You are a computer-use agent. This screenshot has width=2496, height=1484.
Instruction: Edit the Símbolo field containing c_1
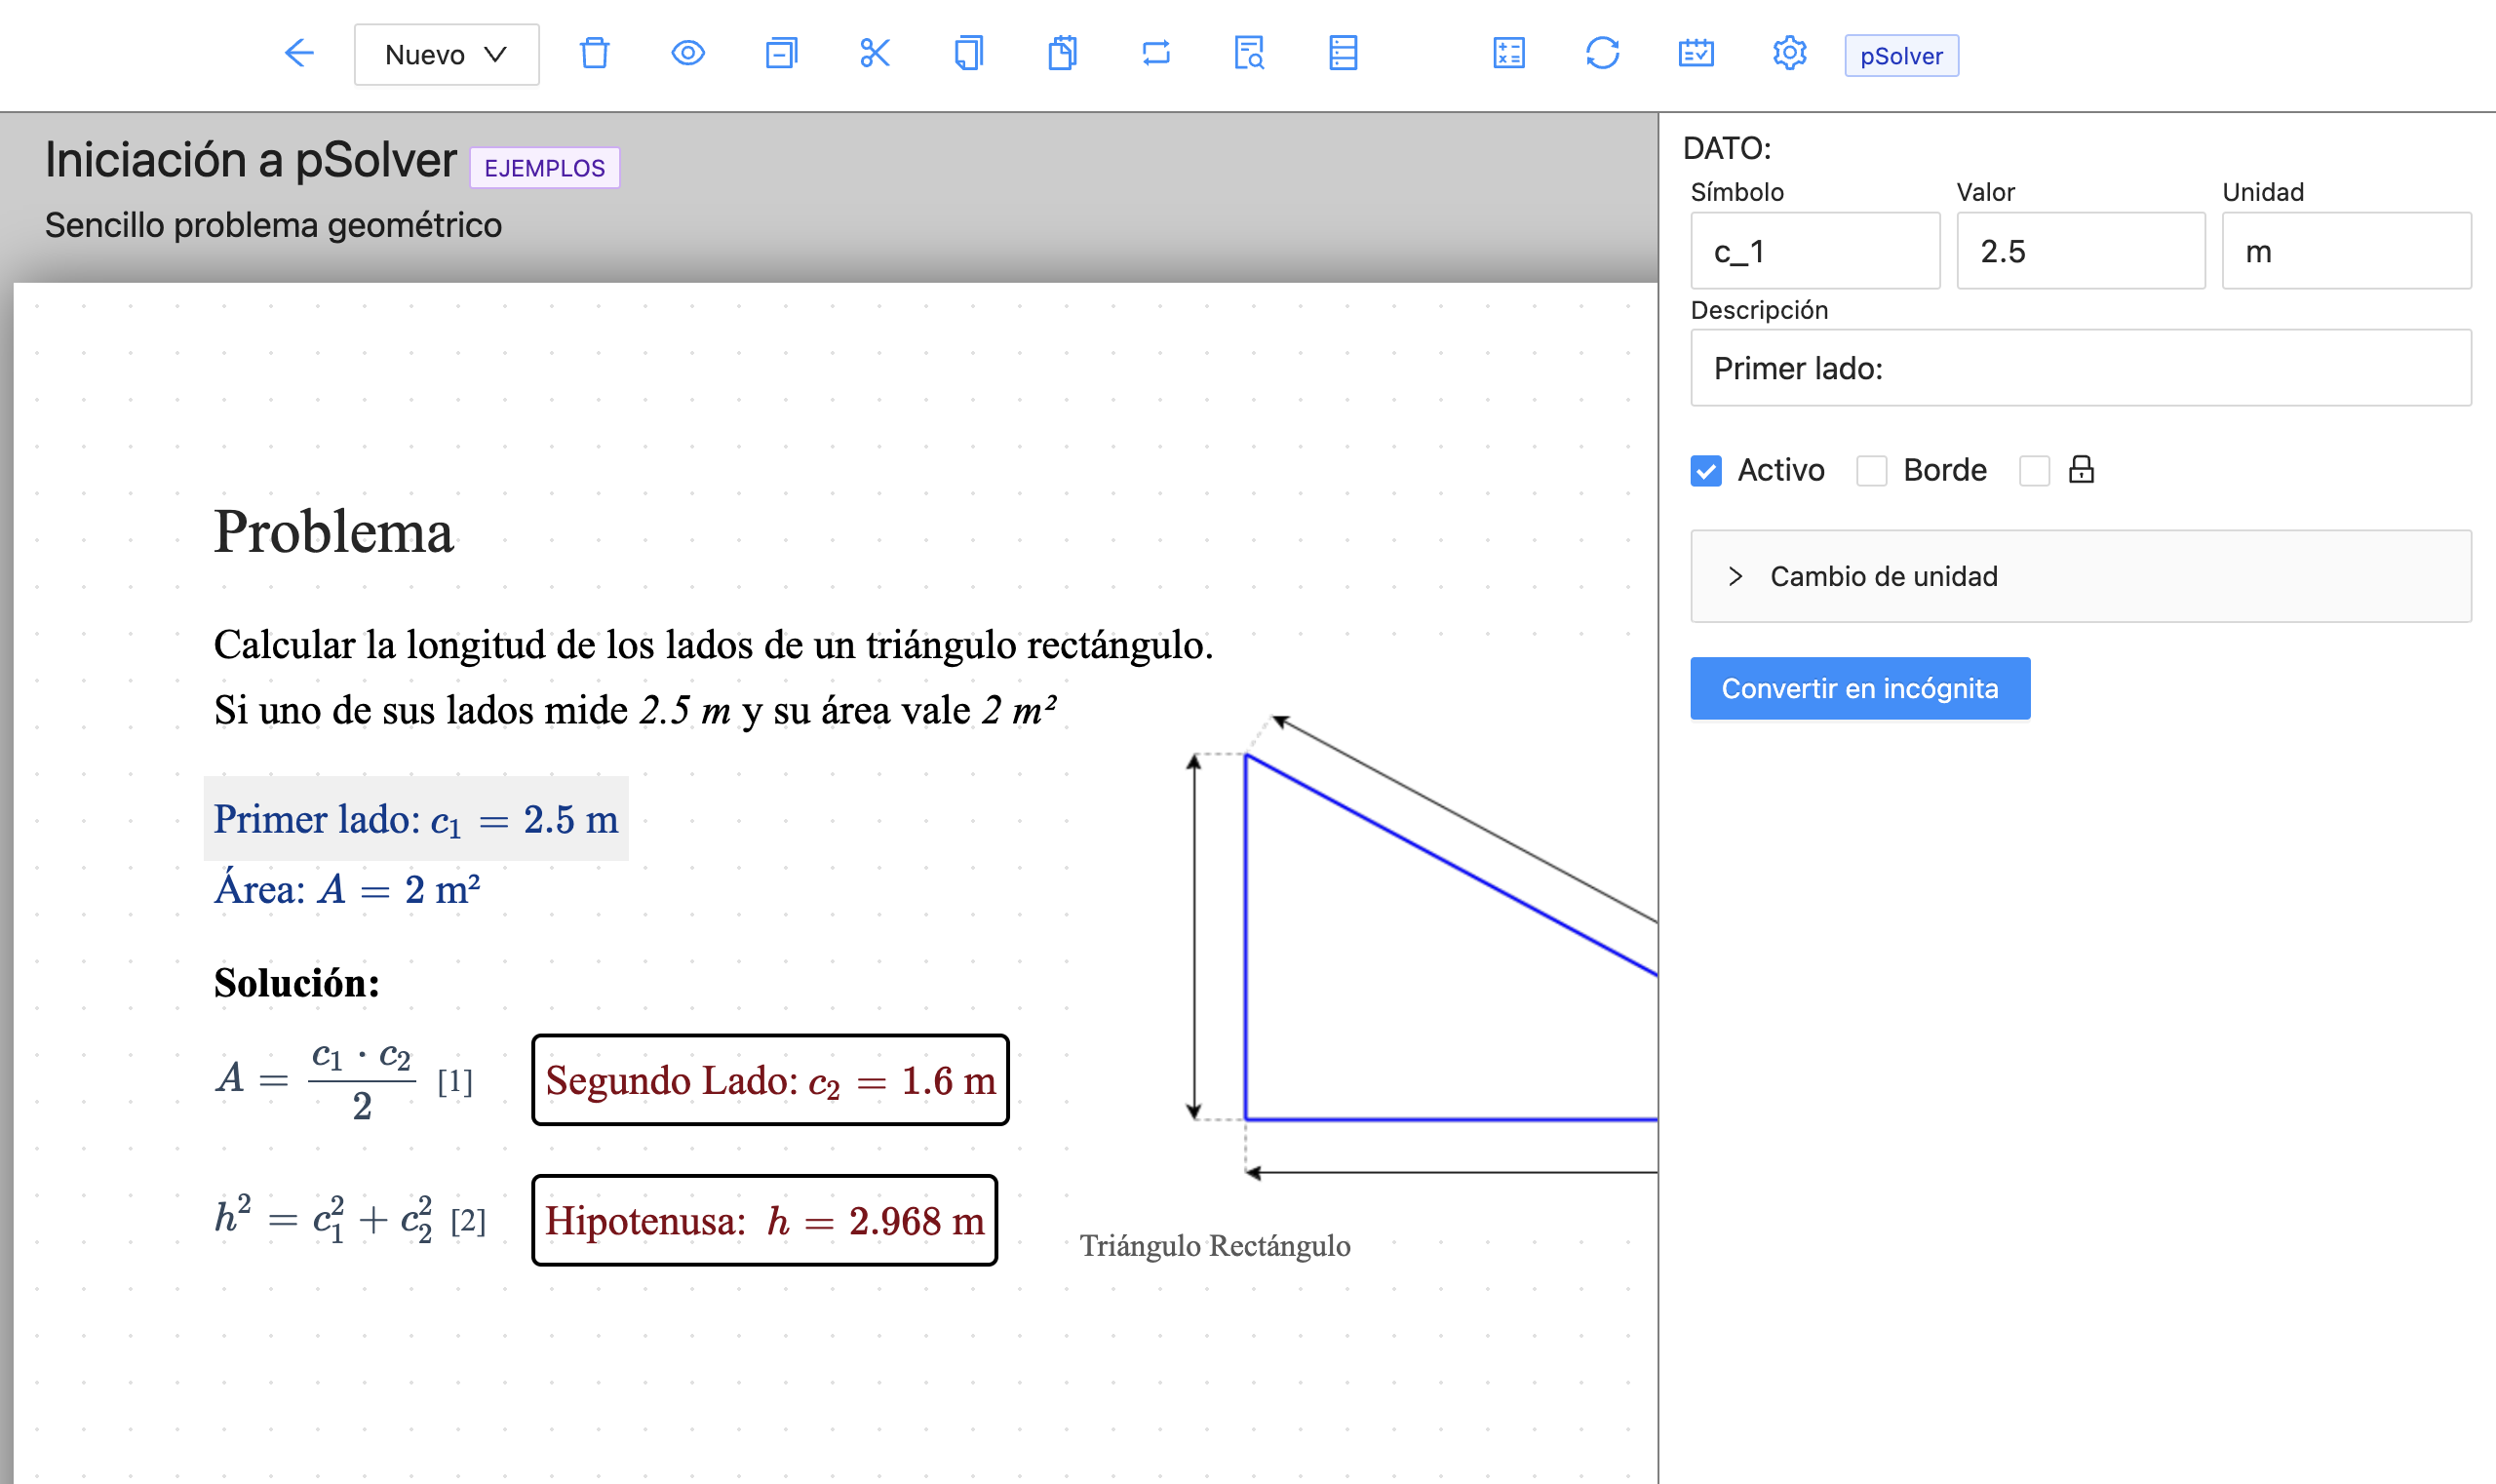[x=1815, y=251]
